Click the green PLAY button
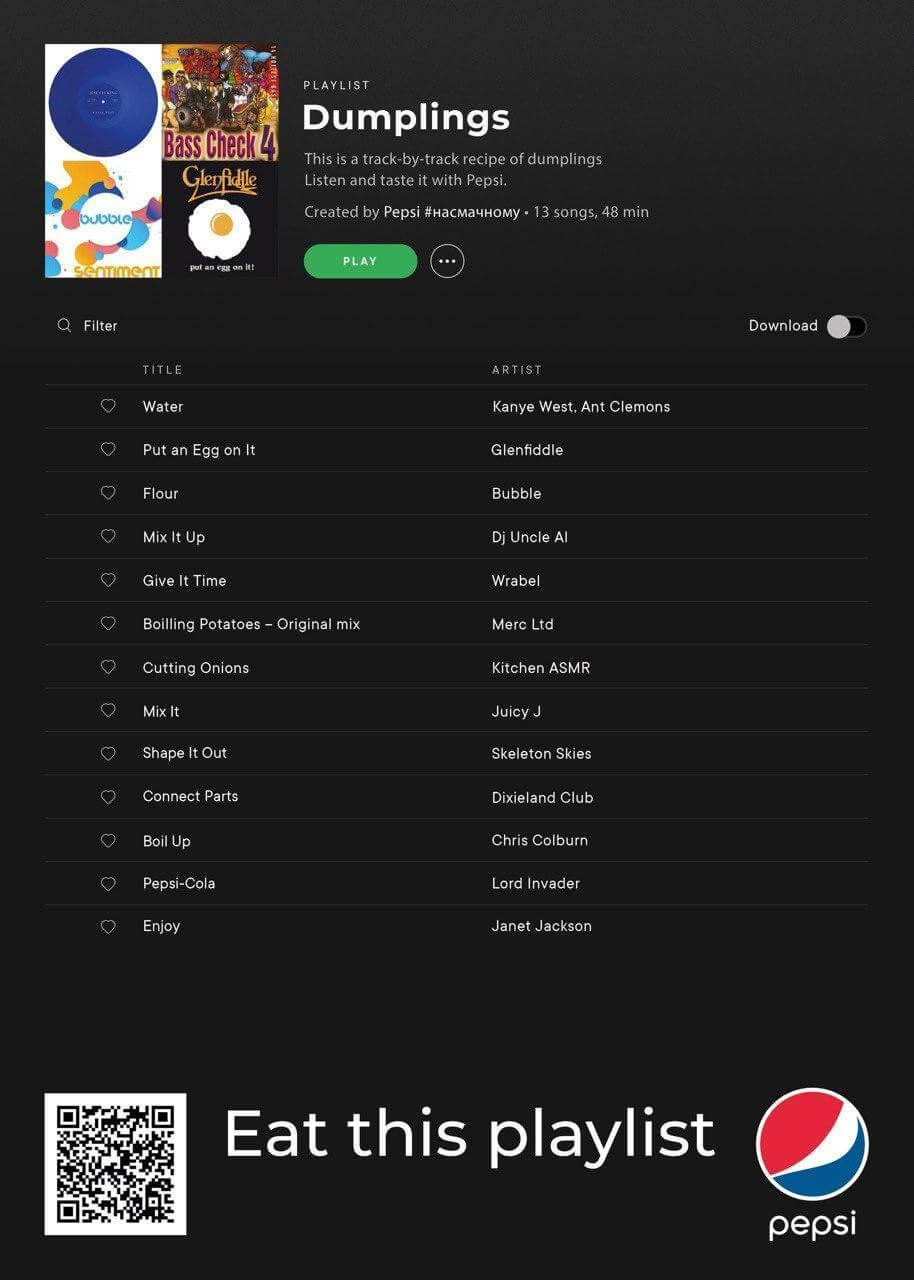Viewport: 914px width, 1280px height. pyautogui.click(x=360, y=261)
